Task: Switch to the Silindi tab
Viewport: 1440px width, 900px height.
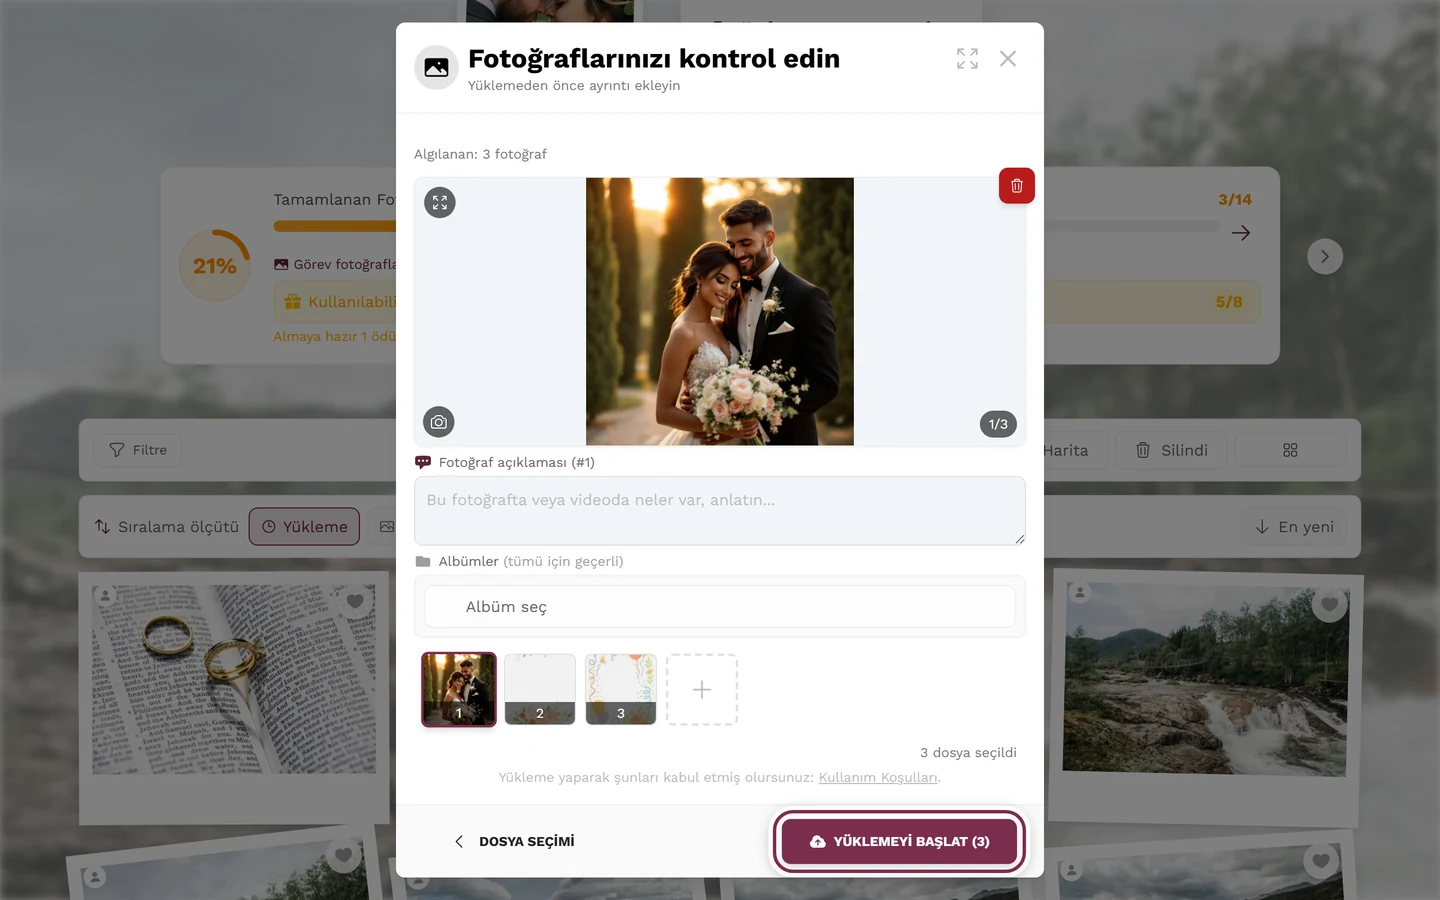Action: [x=1171, y=450]
